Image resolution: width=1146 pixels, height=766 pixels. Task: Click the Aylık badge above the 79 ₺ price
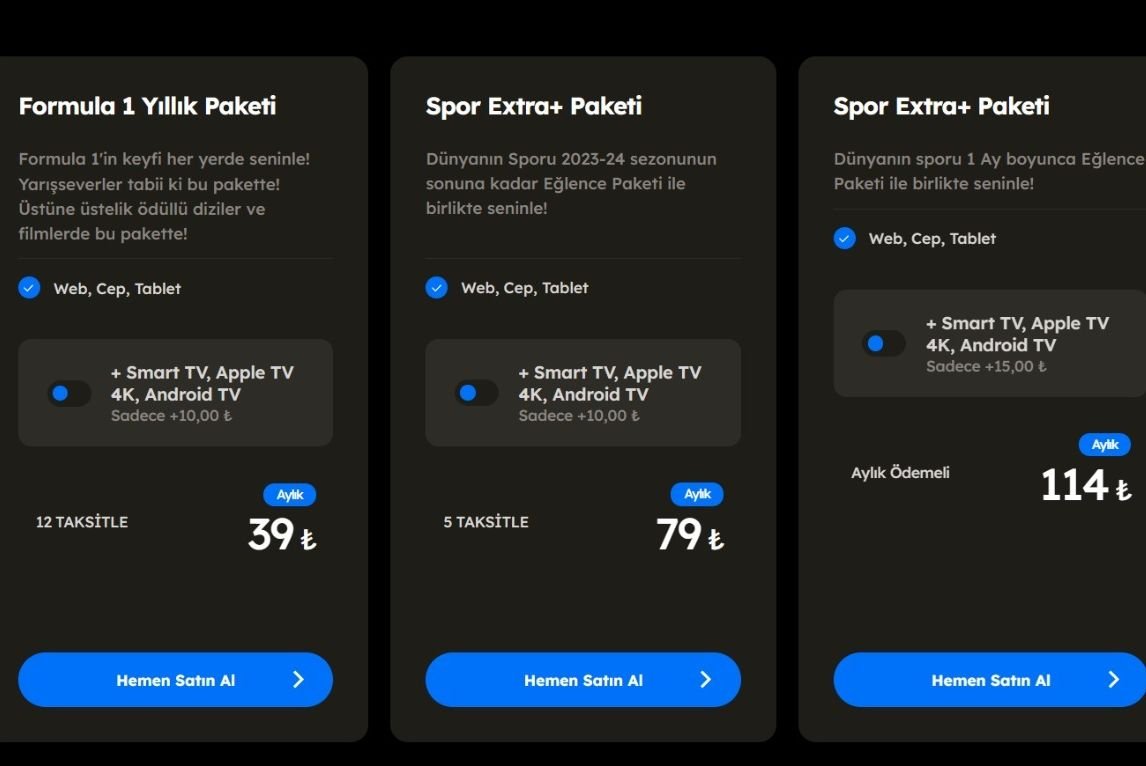click(x=697, y=495)
